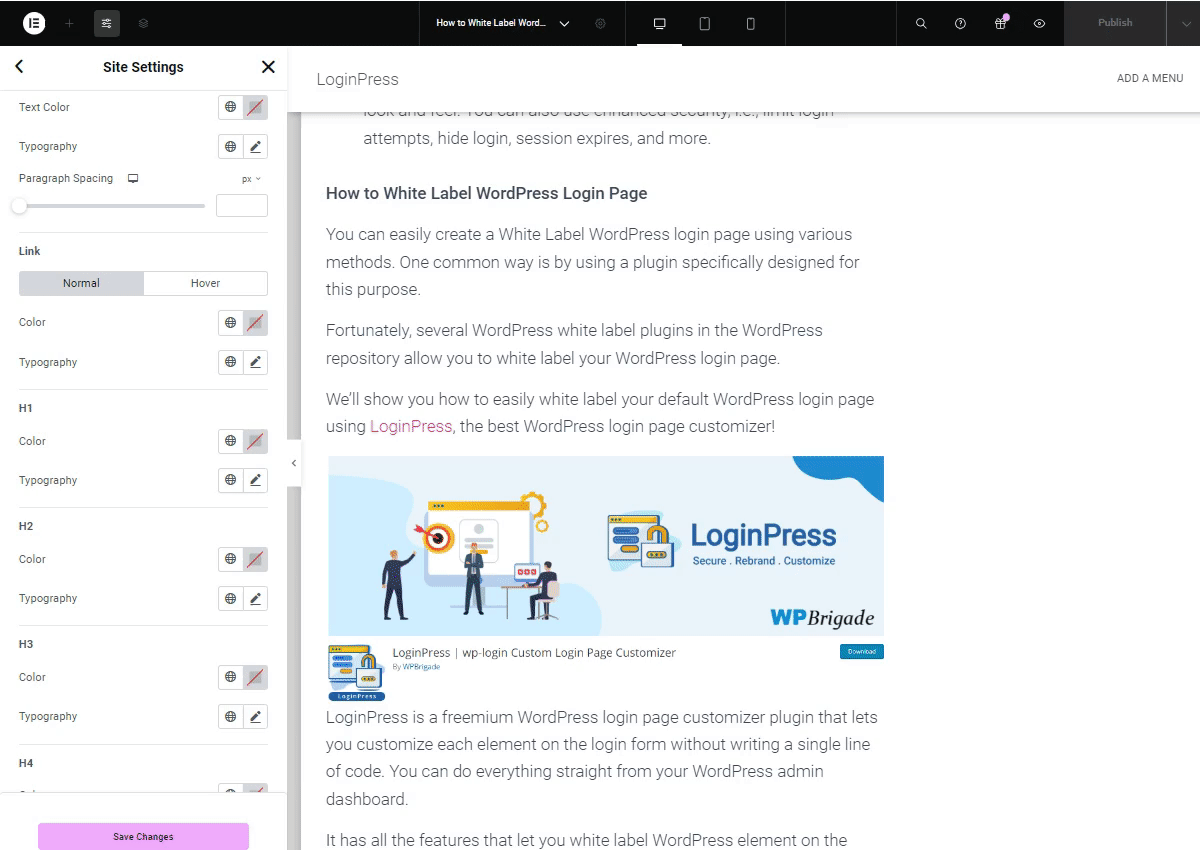Screen dimensions: 1200x850
Task: Open the Add Element plus button
Action: (x=69, y=23)
